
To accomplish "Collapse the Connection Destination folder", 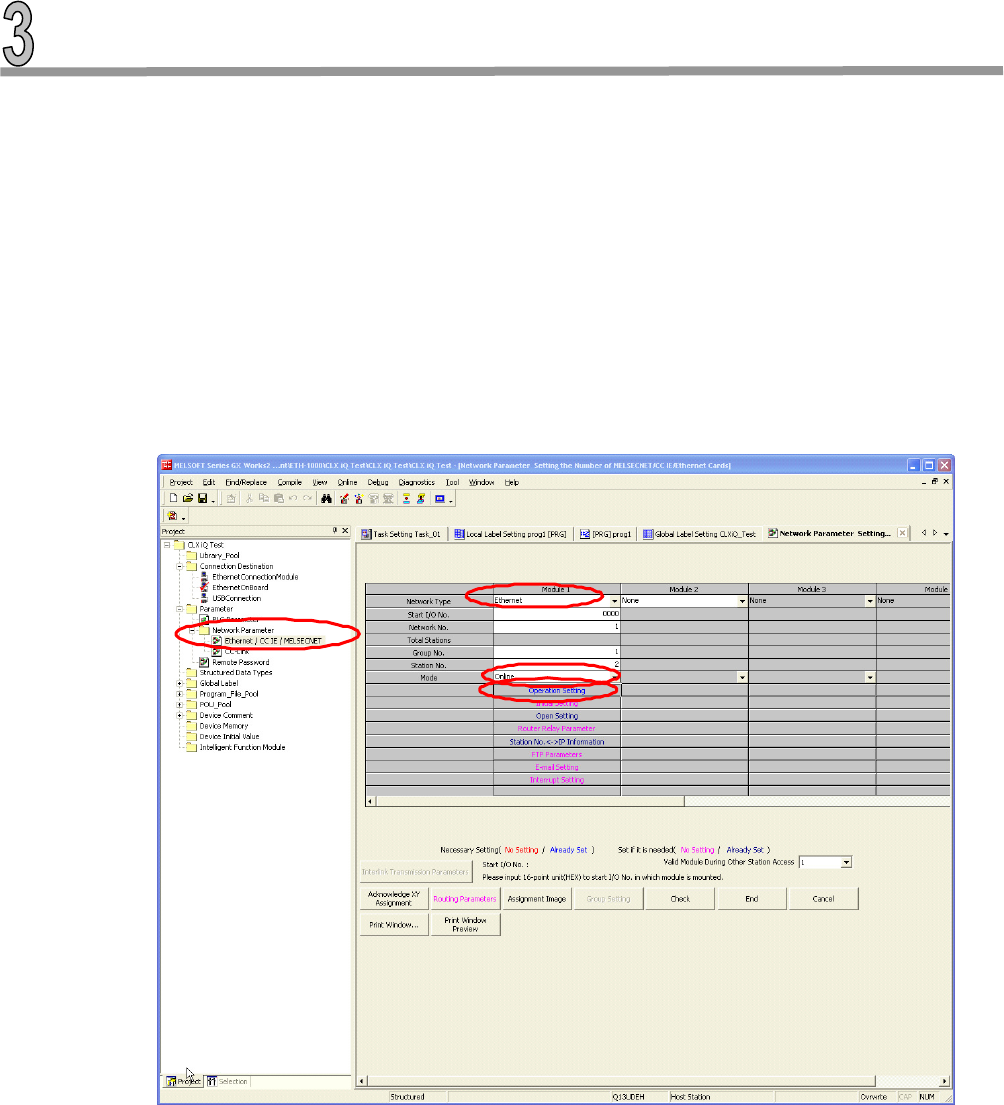I will click(180, 567).
